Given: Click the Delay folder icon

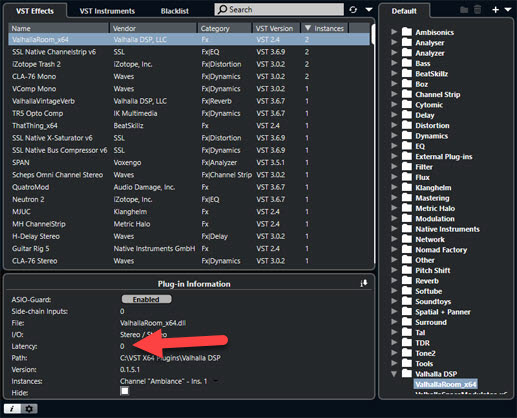Looking at the screenshot, I should point(407,115).
